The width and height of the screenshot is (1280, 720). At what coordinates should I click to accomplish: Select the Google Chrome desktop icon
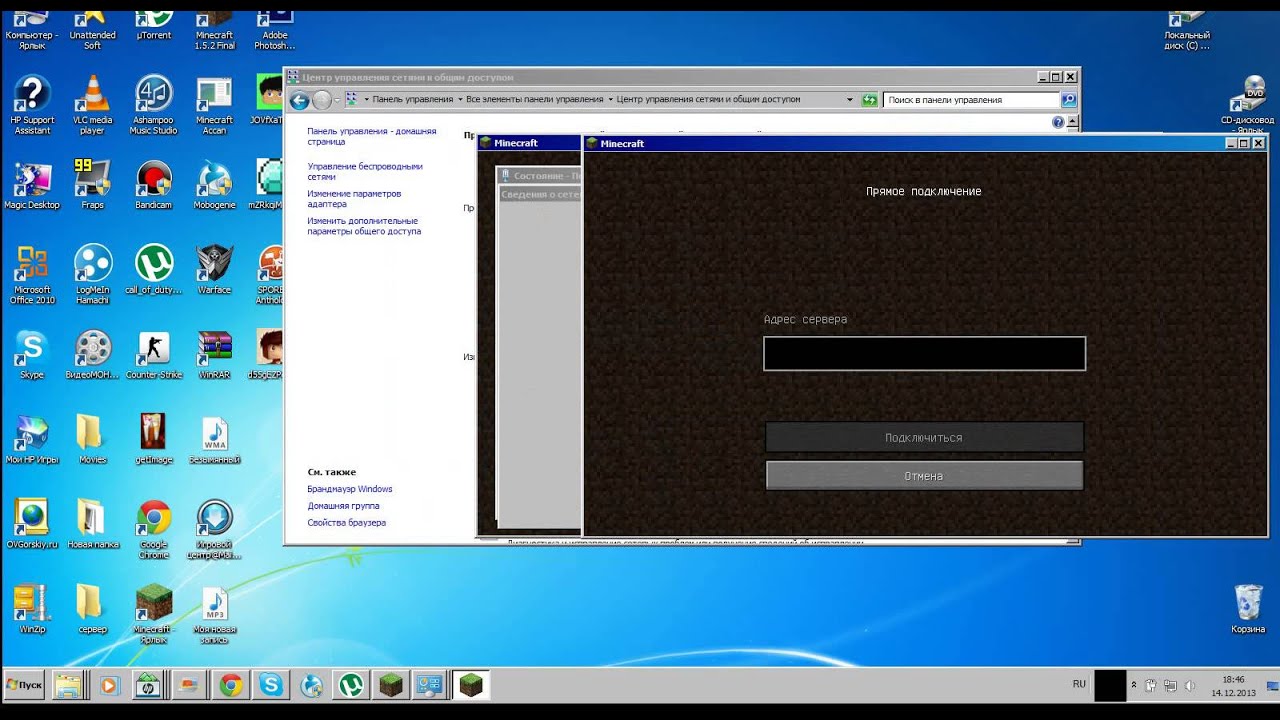click(154, 530)
